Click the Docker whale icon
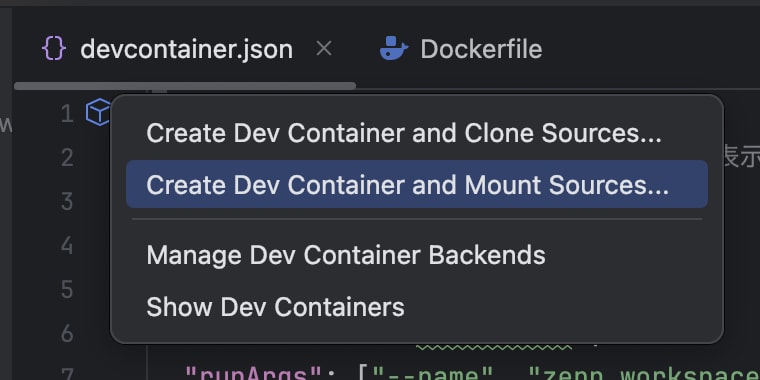Screen dimensions: 760x380 pos(394,48)
